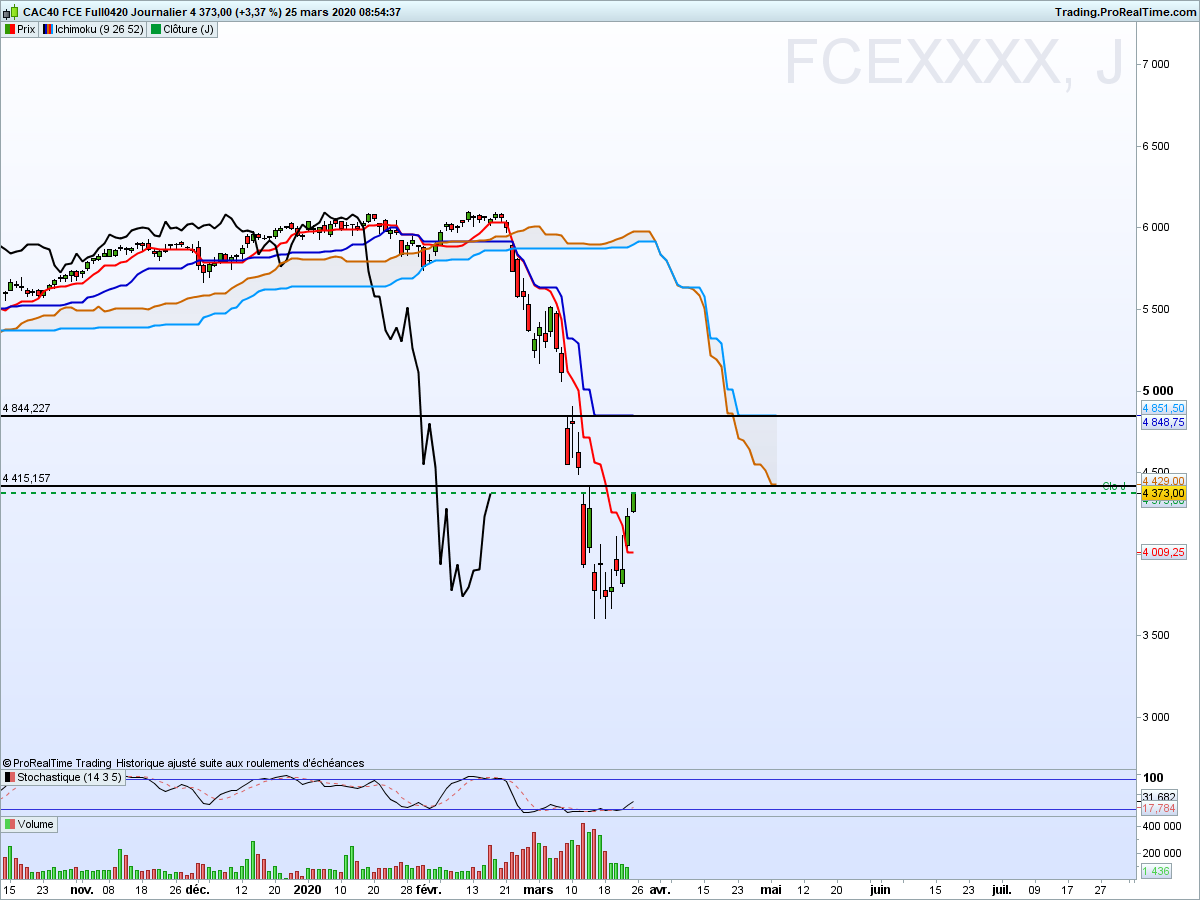The width and height of the screenshot is (1200, 900).
Task: Click the 17,784 stochastic value label
Action: pyautogui.click(x=1160, y=808)
